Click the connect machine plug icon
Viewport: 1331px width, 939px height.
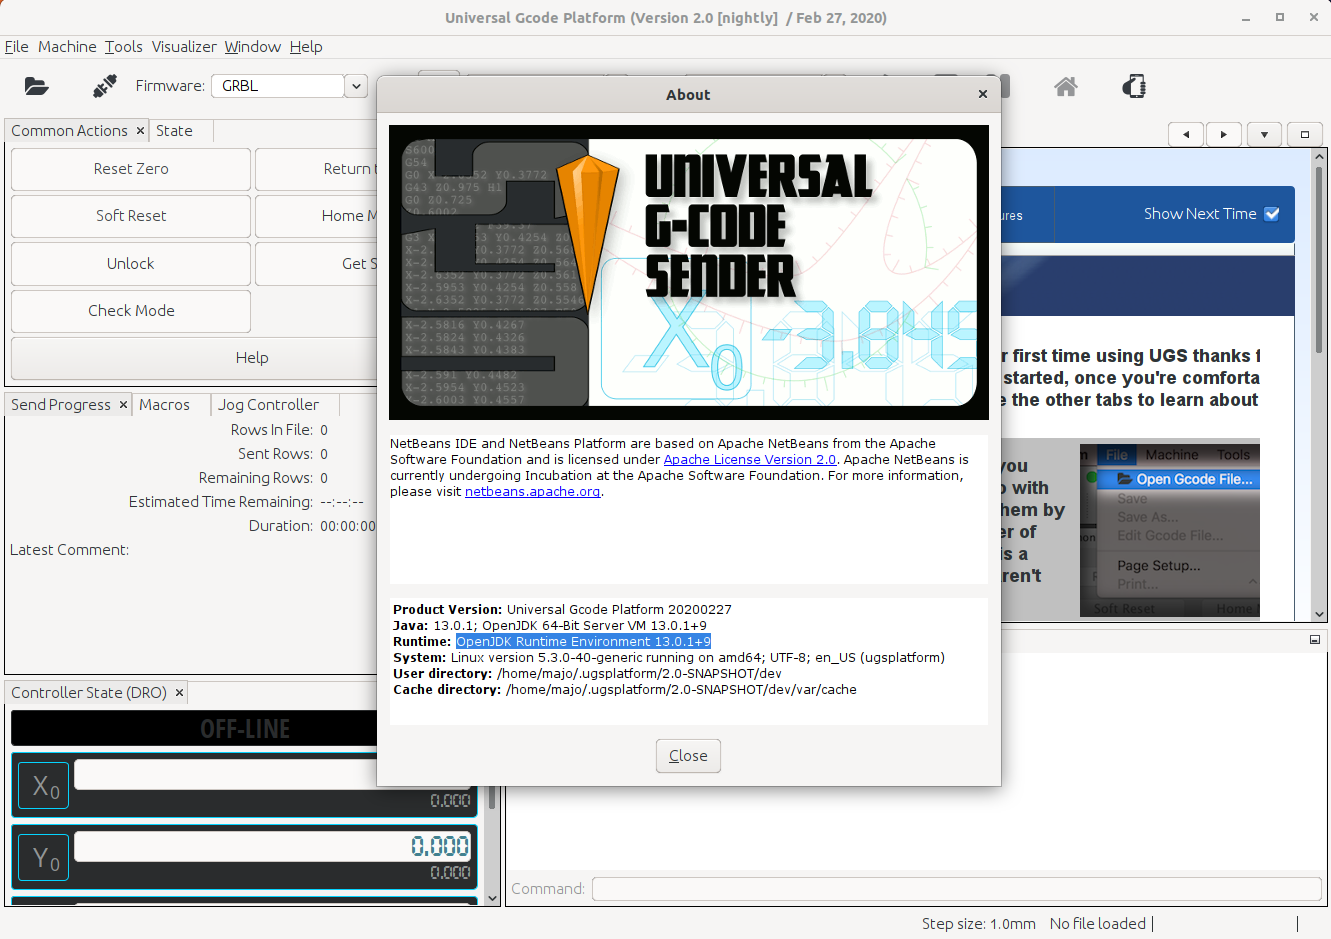104,86
